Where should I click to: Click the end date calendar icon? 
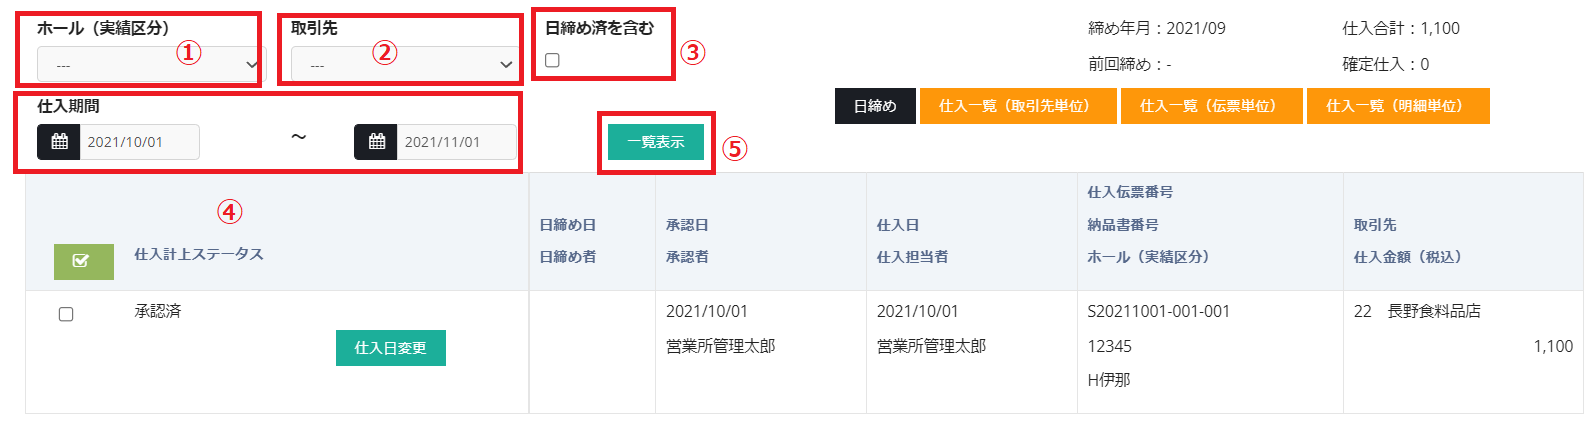tap(376, 142)
